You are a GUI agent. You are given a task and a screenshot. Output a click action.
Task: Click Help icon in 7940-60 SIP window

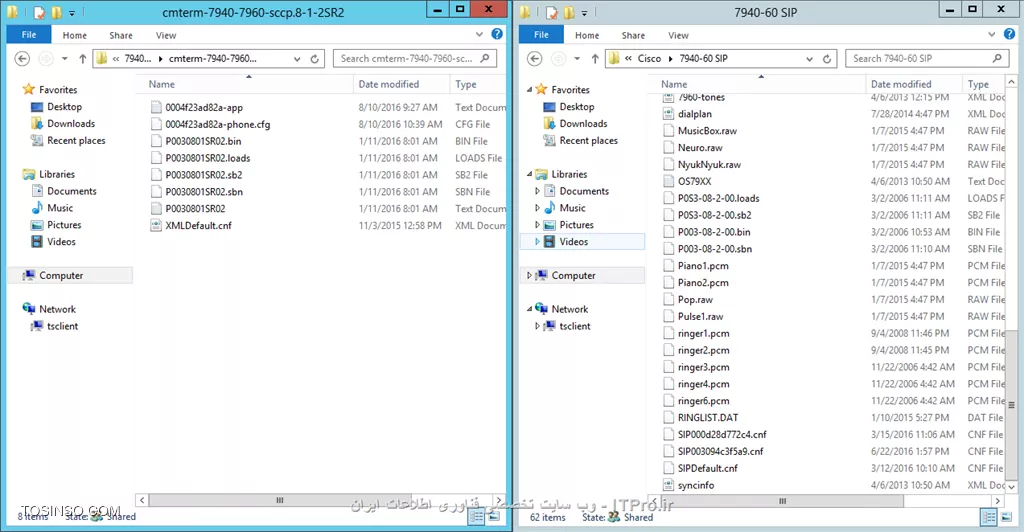click(1009, 34)
